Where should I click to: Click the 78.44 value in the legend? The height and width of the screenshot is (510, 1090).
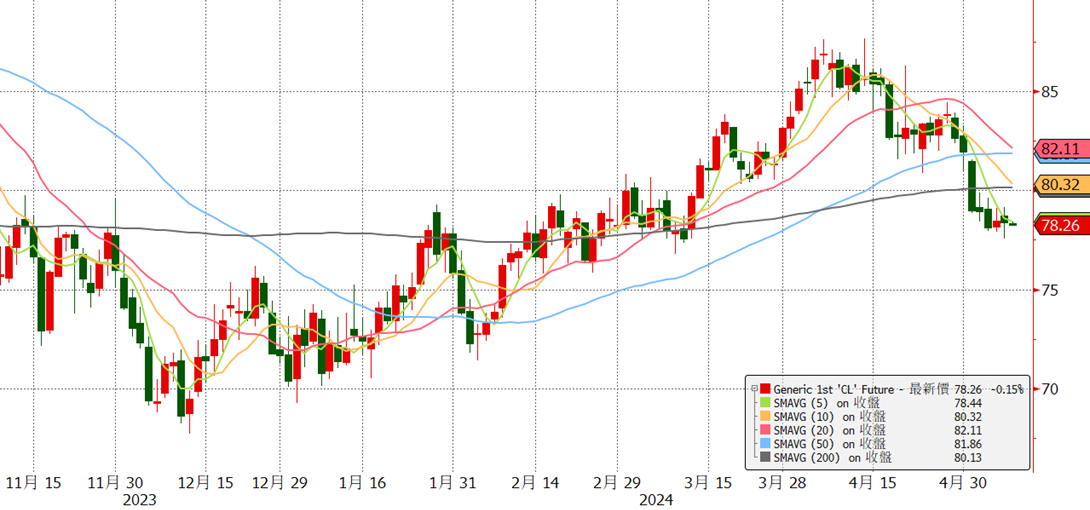click(967, 402)
